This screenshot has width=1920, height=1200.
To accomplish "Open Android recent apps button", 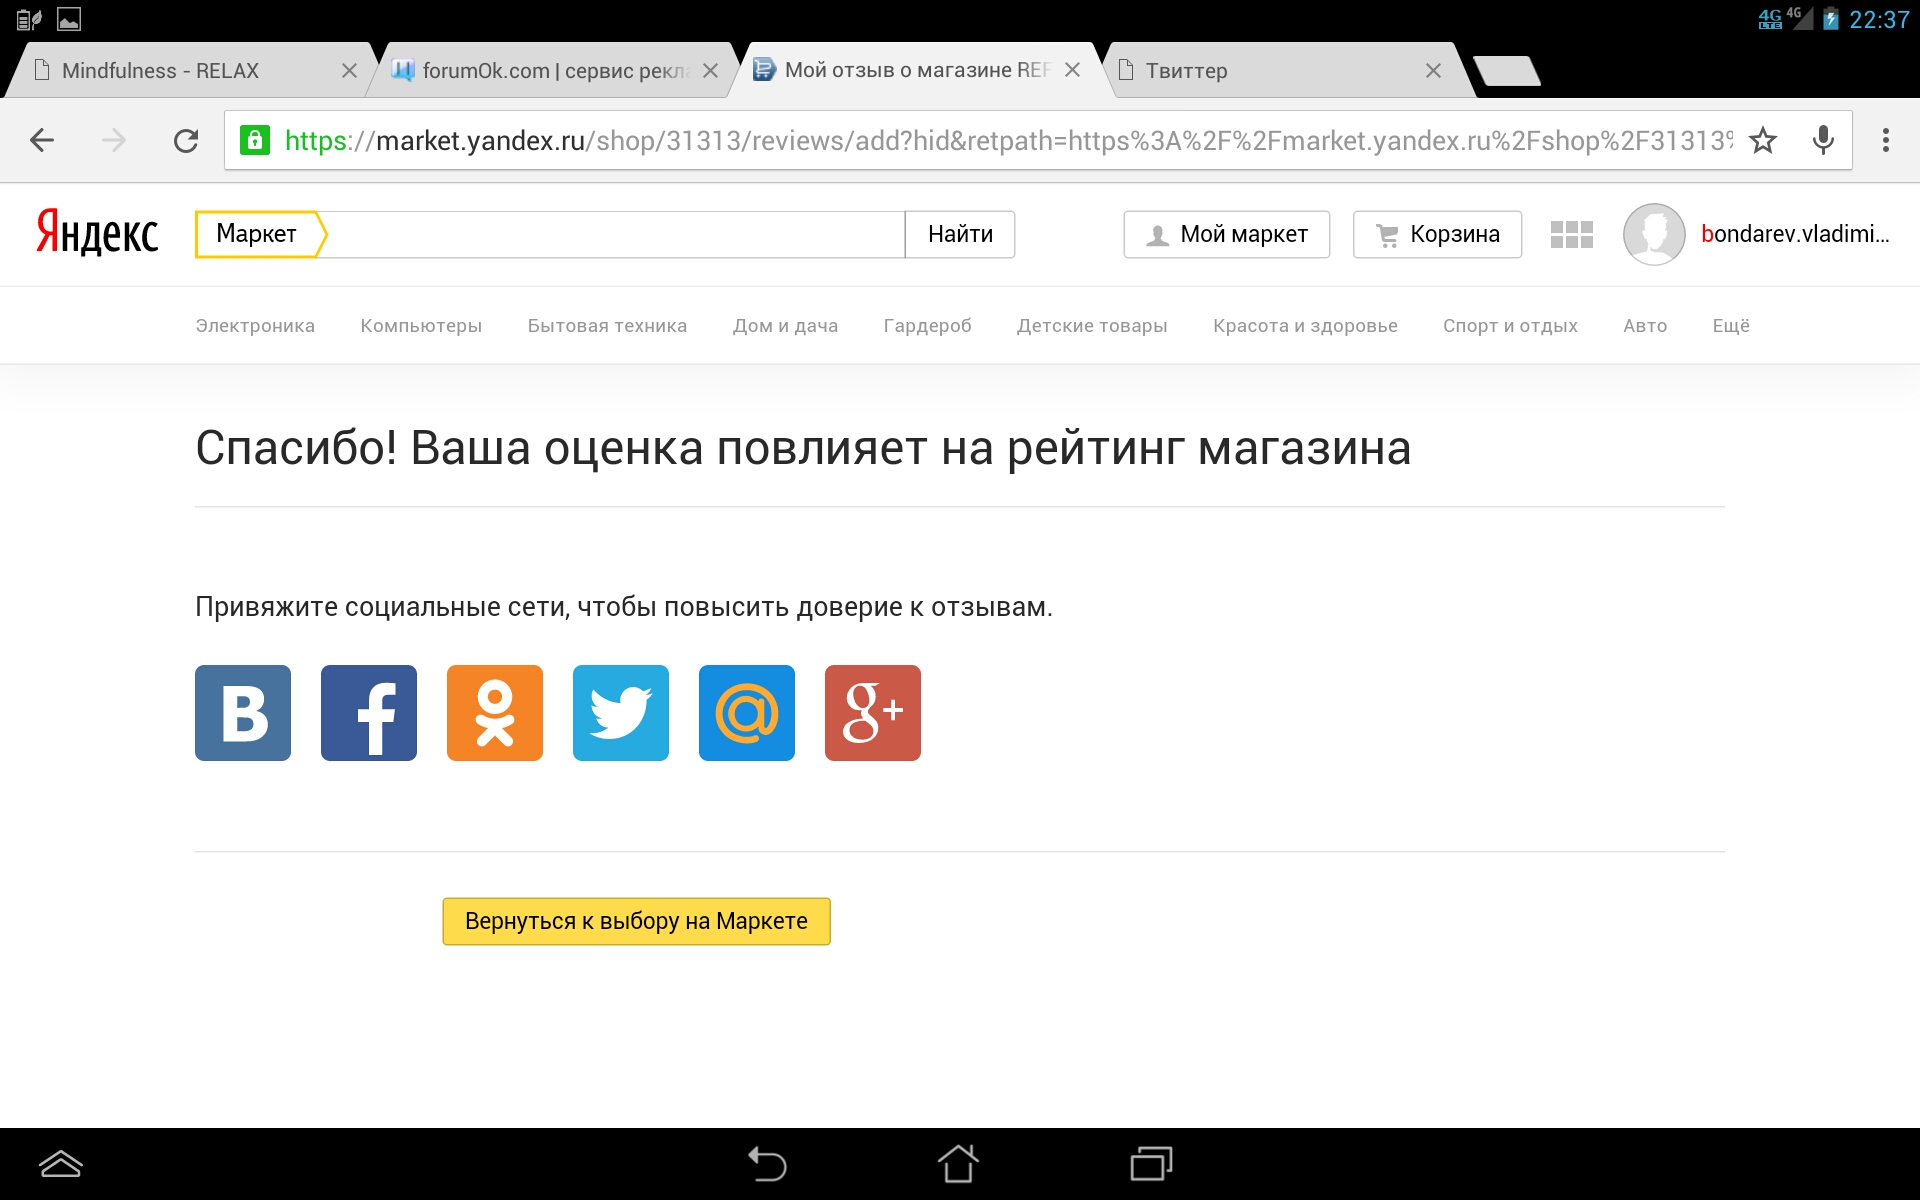I will pyautogui.click(x=1151, y=1164).
